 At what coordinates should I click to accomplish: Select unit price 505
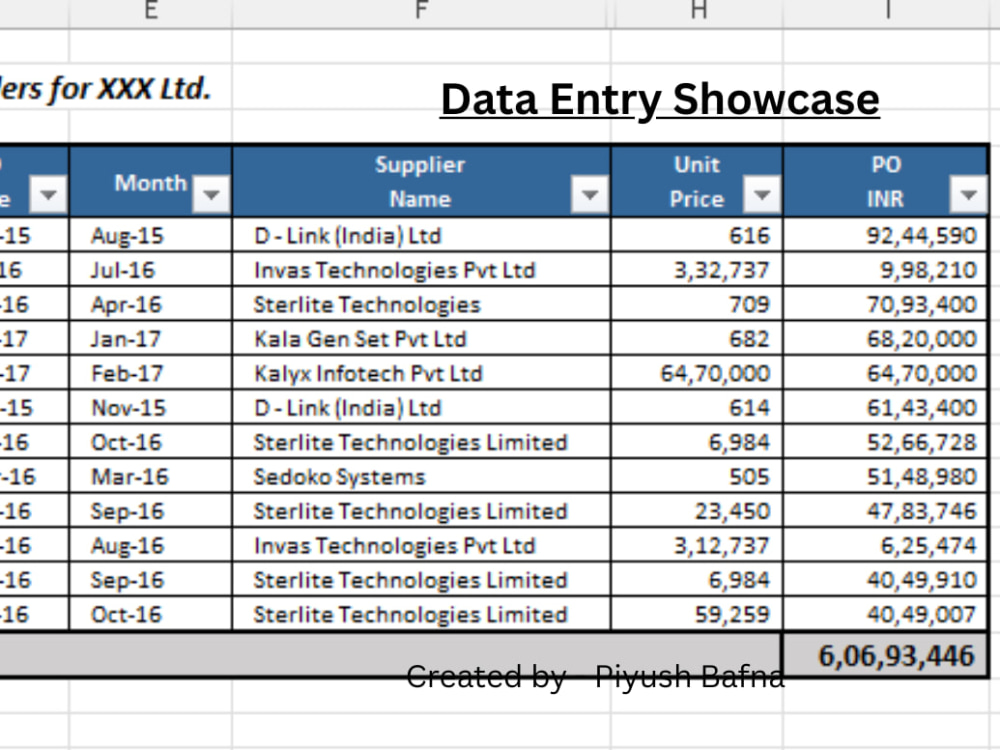tap(696, 476)
